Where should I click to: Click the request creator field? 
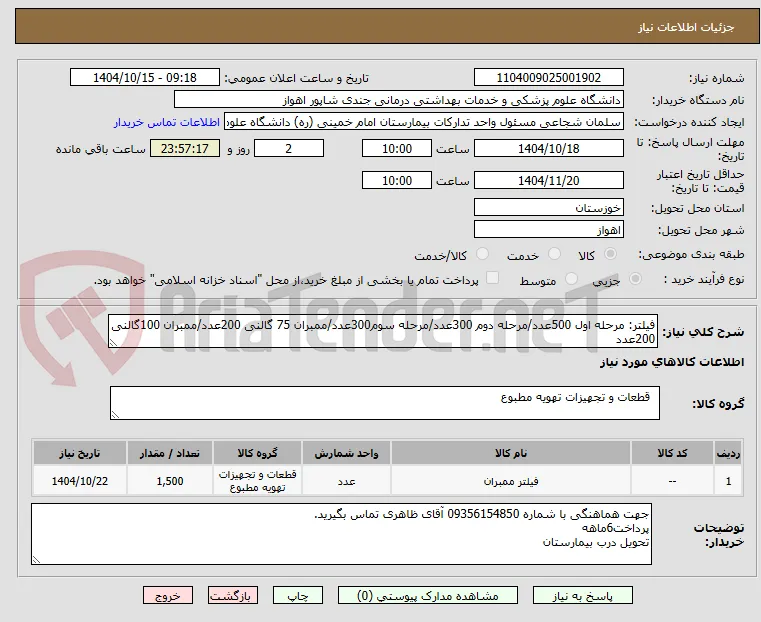coord(424,122)
